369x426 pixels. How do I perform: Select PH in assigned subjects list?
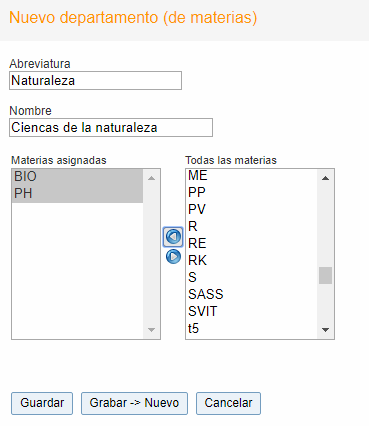(x=77, y=193)
